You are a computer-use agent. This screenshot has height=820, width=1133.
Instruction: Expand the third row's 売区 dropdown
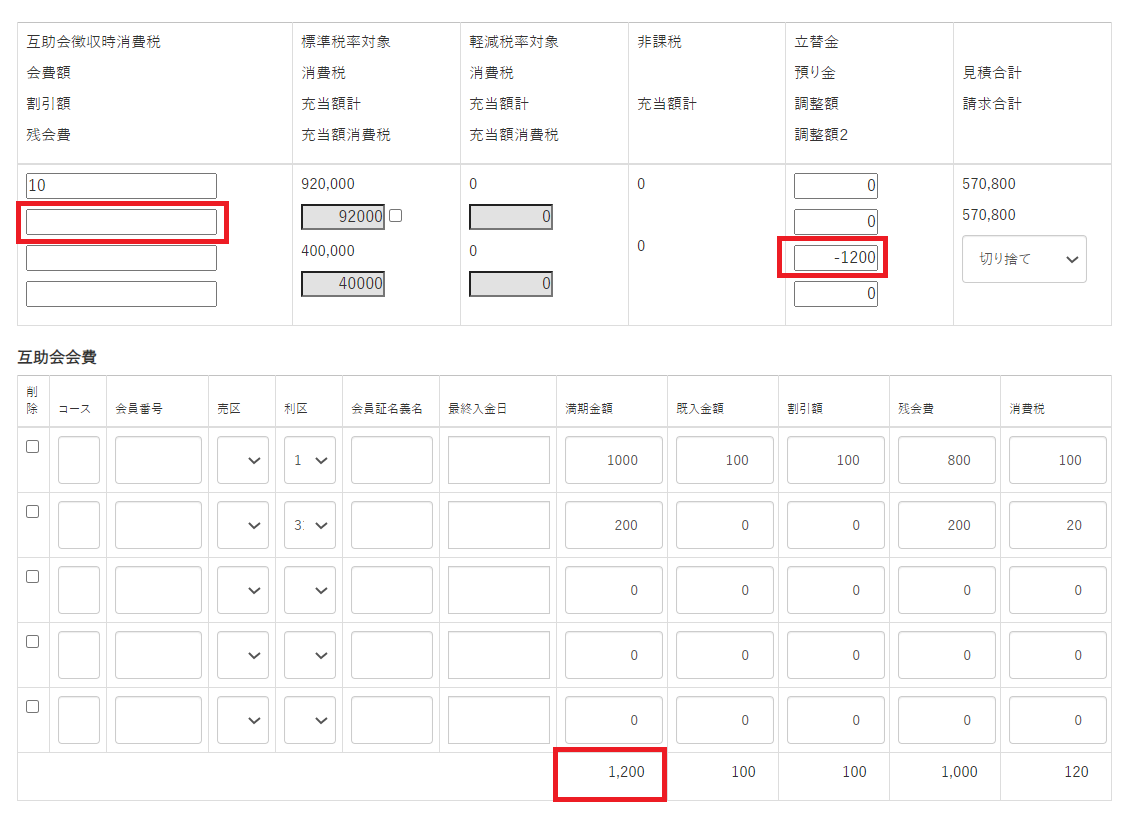click(243, 590)
